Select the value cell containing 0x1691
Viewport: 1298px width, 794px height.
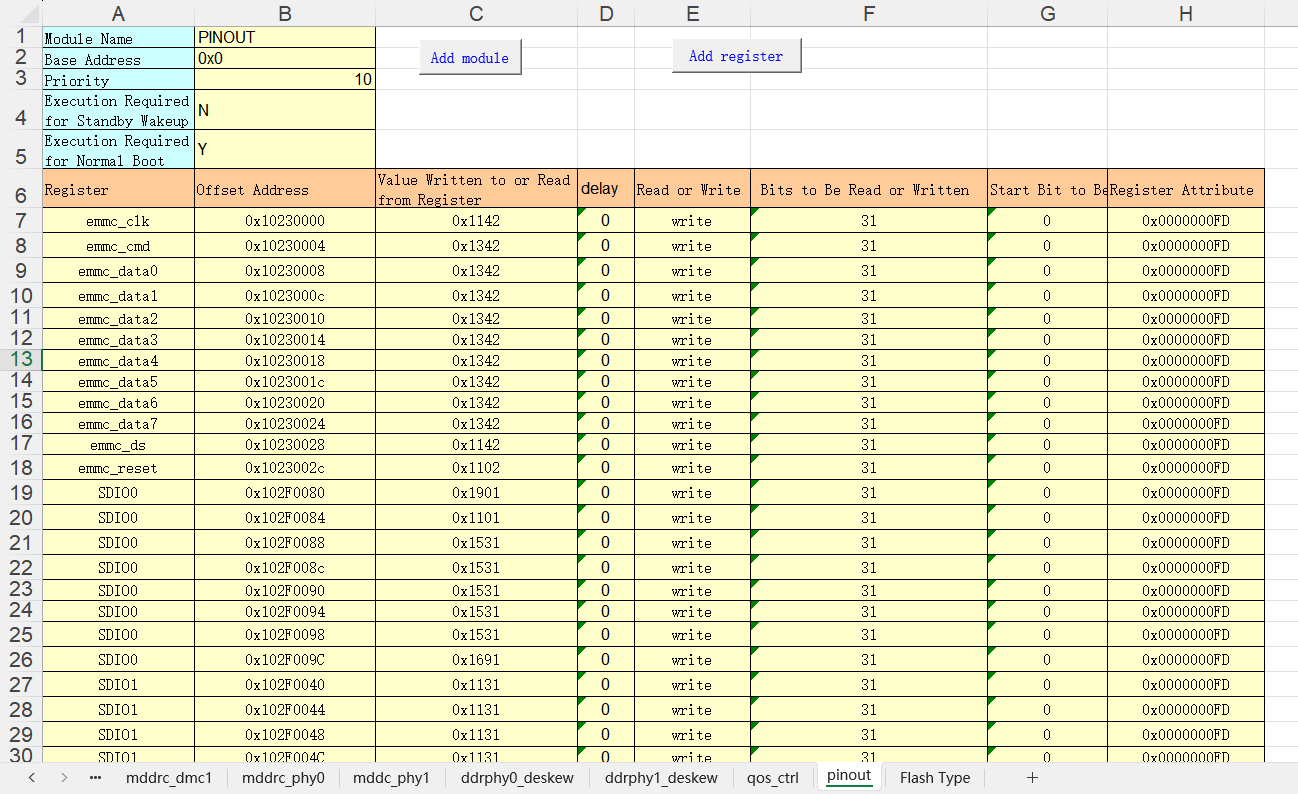(476, 660)
